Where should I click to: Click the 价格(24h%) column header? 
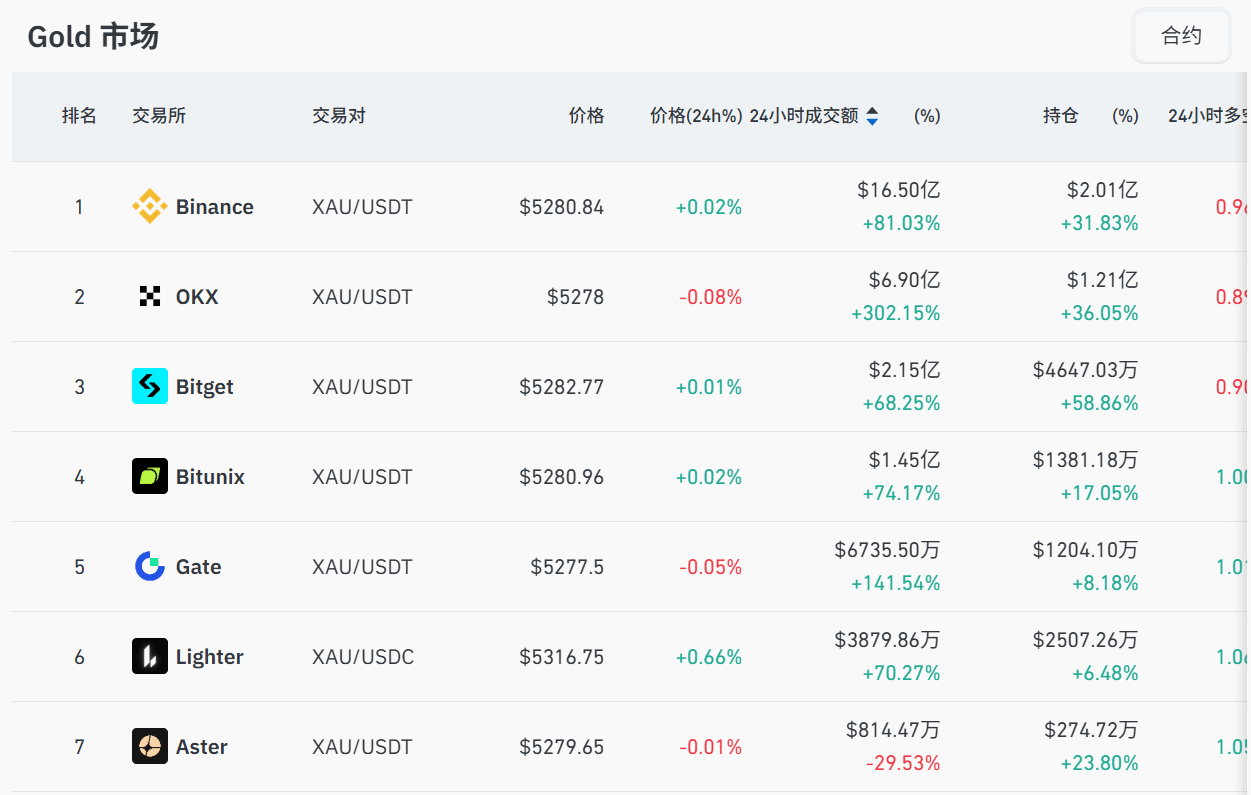(695, 116)
